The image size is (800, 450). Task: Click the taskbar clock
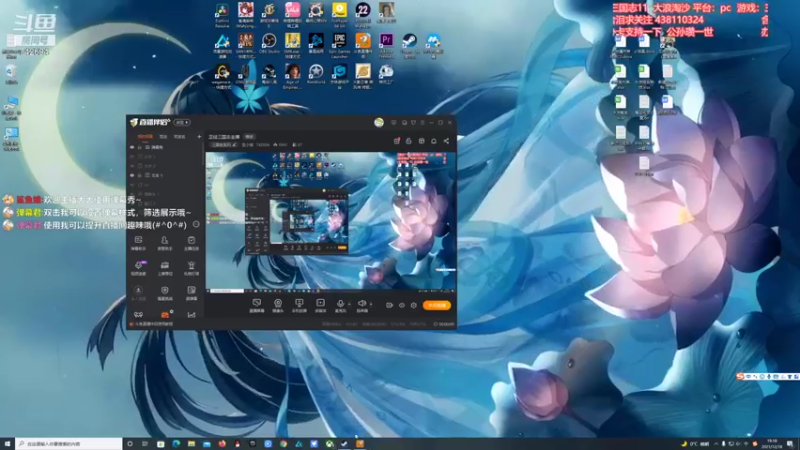coord(772,444)
